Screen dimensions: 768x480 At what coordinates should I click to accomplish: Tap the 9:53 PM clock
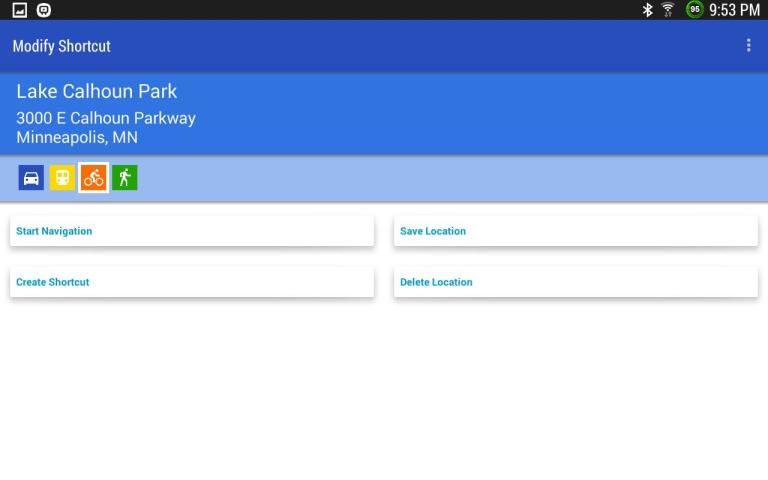coord(735,10)
